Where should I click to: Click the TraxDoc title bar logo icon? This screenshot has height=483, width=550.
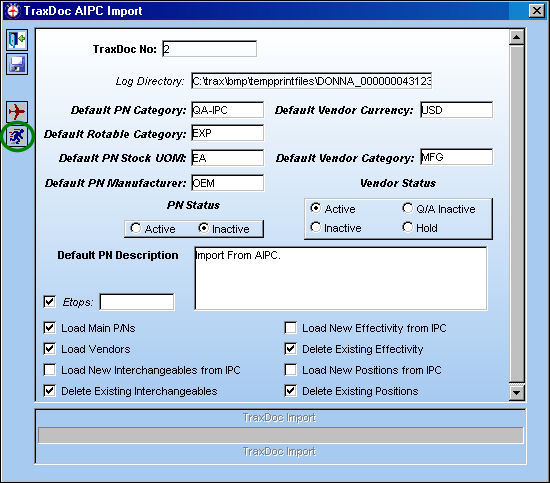[x=13, y=11]
